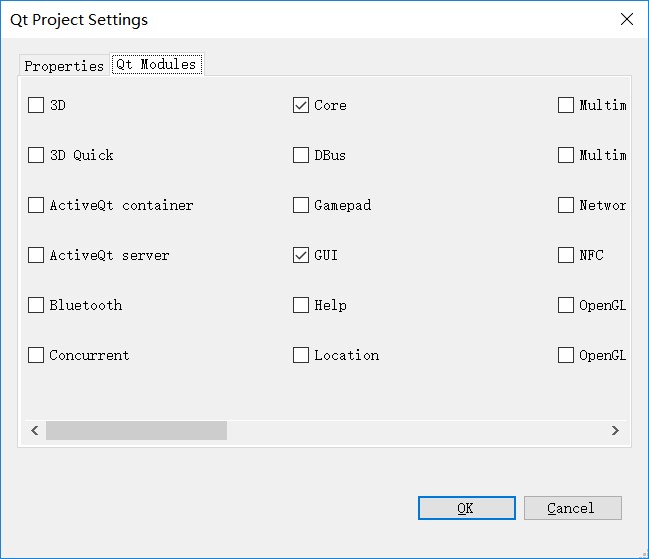
Task: Enable the Concurrent module
Action: point(36,355)
